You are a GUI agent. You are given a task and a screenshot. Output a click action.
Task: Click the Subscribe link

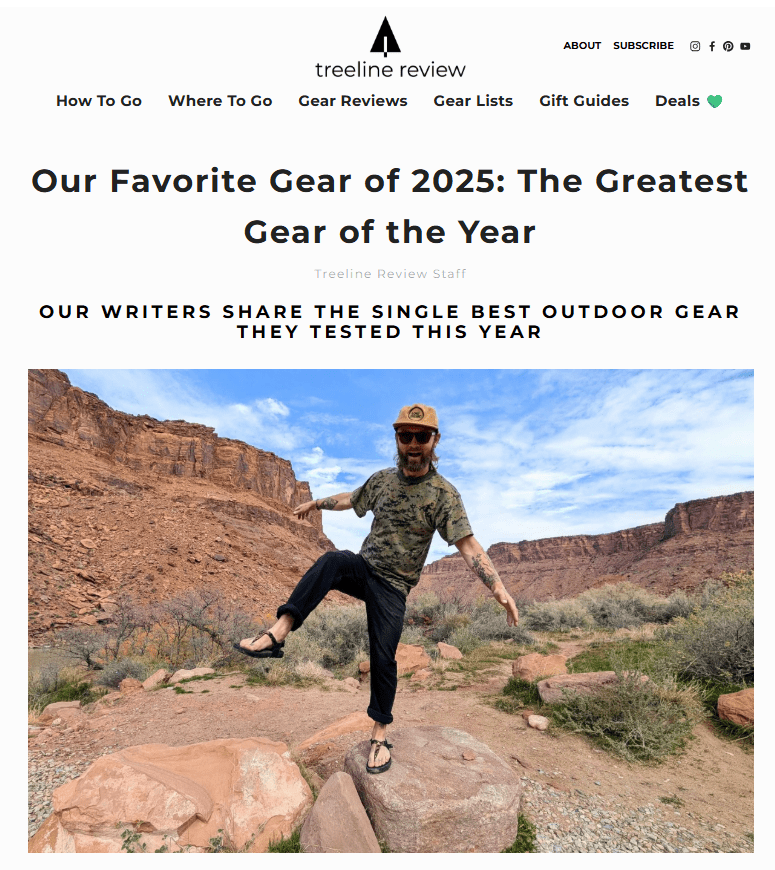pyautogui.click(x=644, y=45)
